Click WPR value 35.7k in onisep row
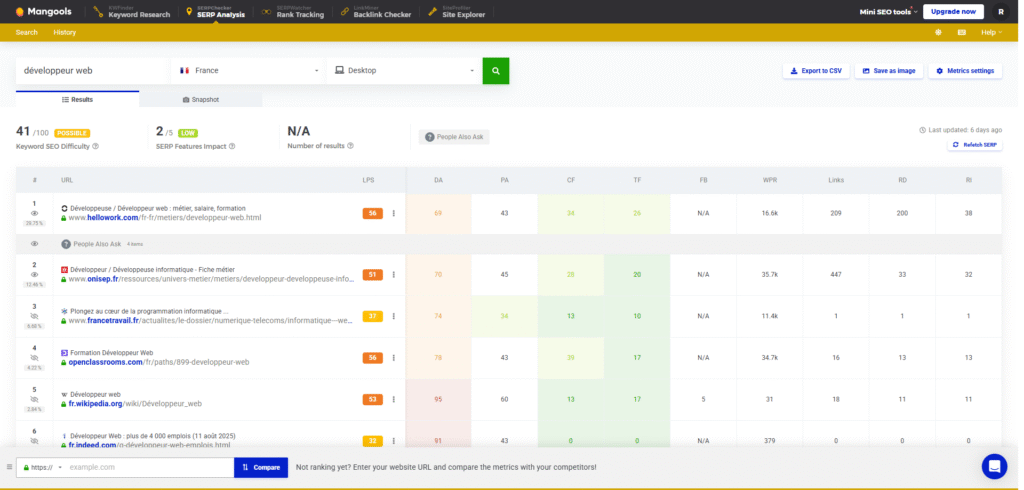The image size is (1024, 490). tap(769, 274)
